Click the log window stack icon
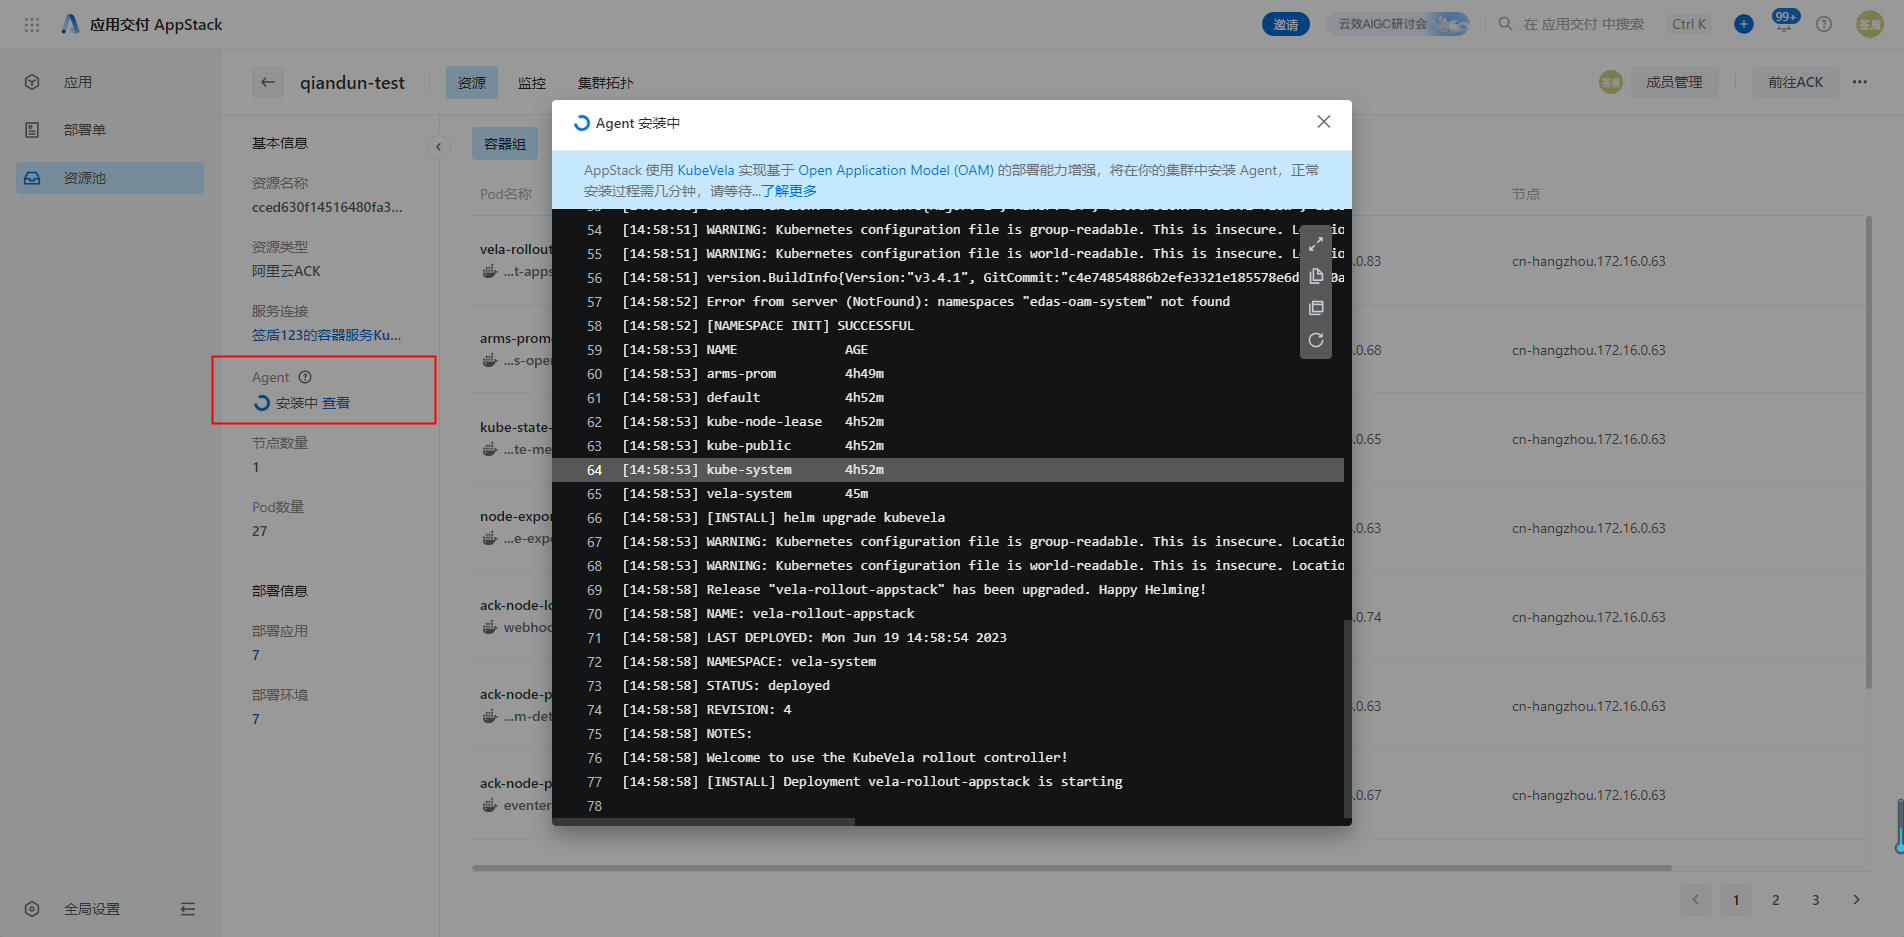 1316,308
